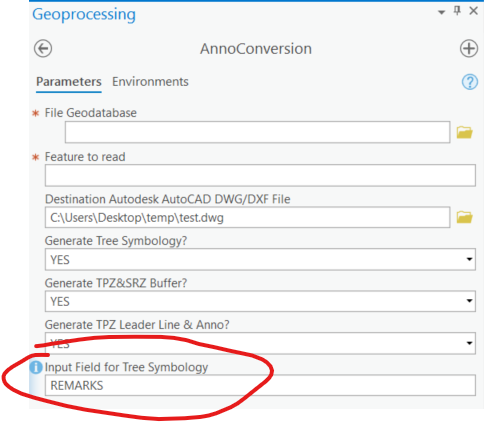Click the File Geodatabase input box
The image size is (484, 422).
pos(257,132)
